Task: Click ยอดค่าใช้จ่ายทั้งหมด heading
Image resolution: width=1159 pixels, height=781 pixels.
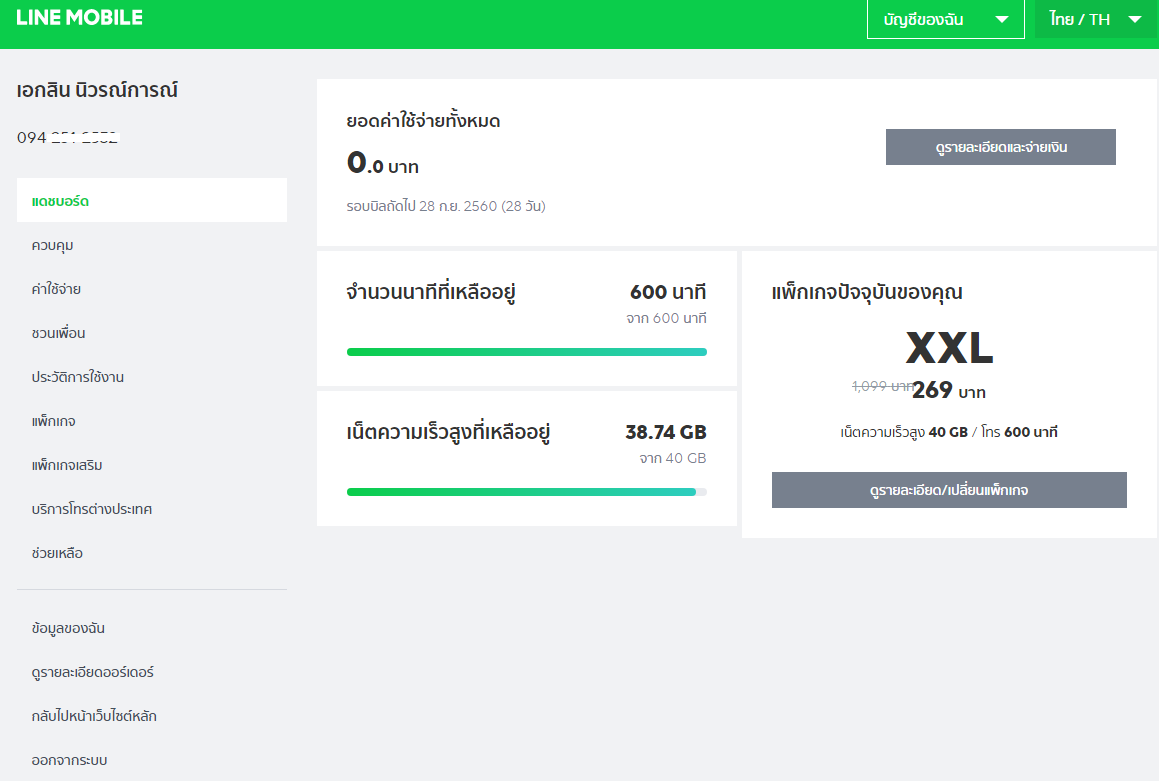Action: point(424,120)
